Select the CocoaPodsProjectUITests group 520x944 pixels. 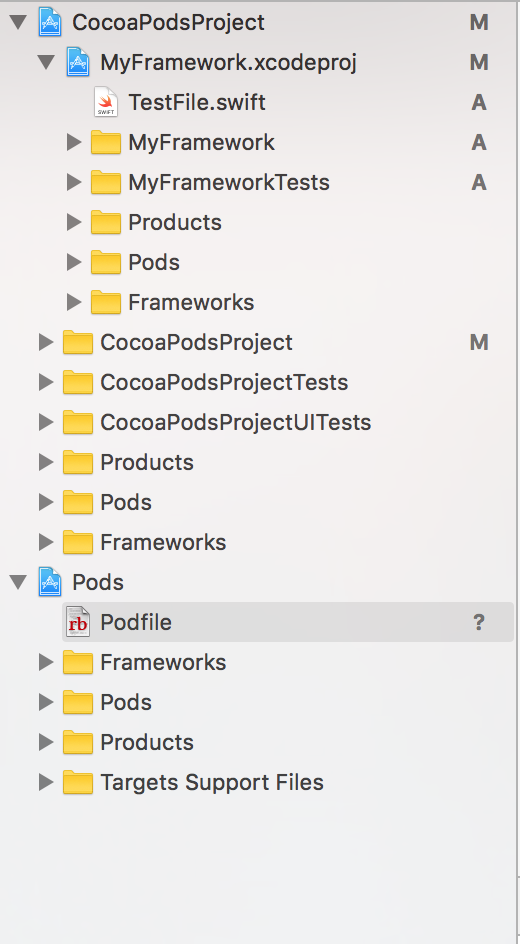(235, 422)
